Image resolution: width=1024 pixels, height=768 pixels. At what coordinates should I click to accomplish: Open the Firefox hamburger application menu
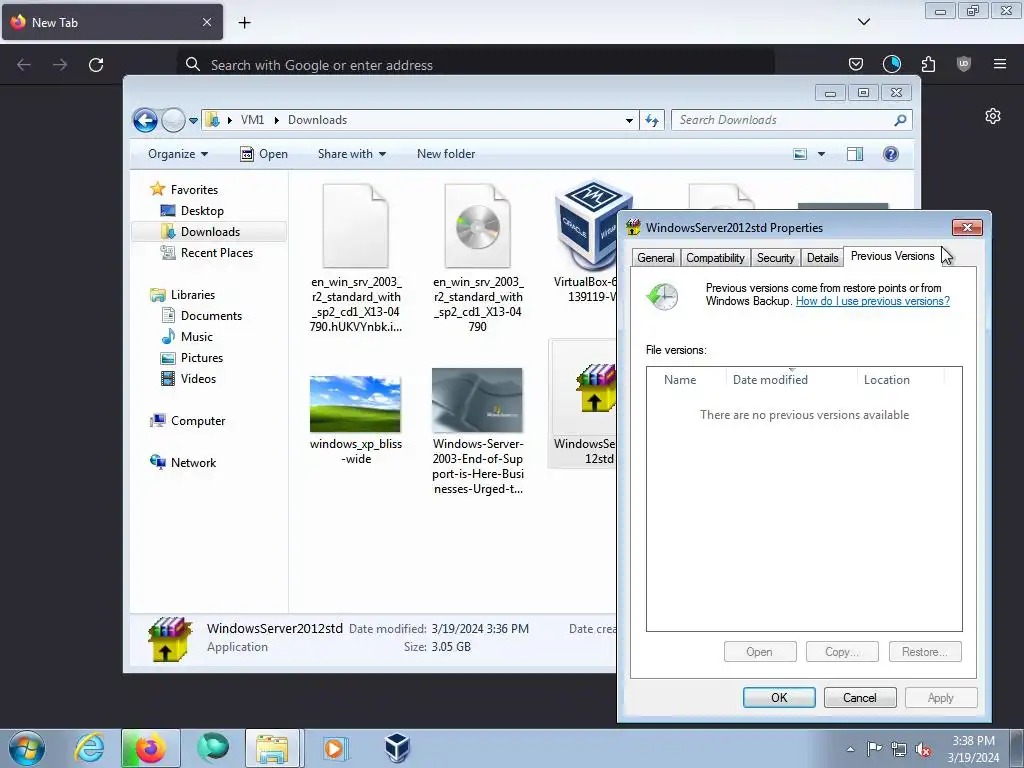click(x=1000, y=64)
